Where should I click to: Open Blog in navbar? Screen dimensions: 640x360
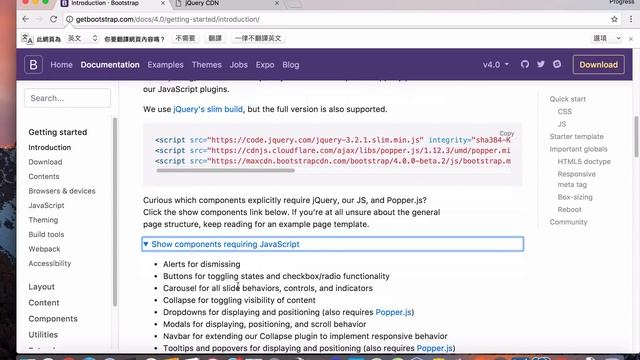point(291,64)
